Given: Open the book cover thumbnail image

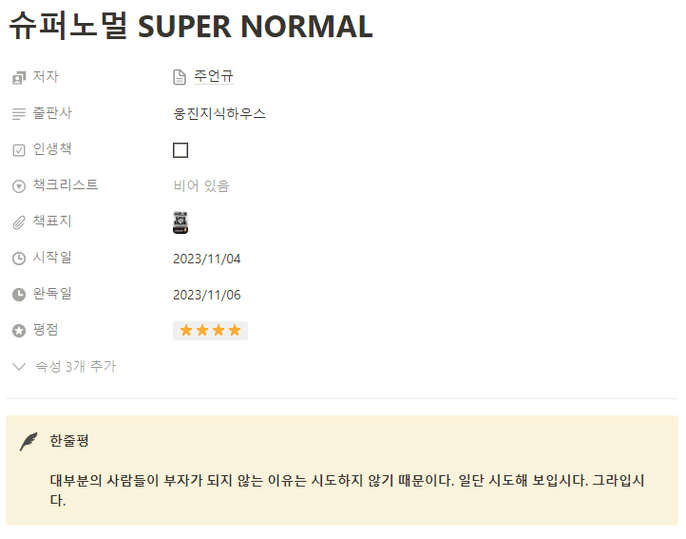Looking at the screenshot, I should pos(181,223).
